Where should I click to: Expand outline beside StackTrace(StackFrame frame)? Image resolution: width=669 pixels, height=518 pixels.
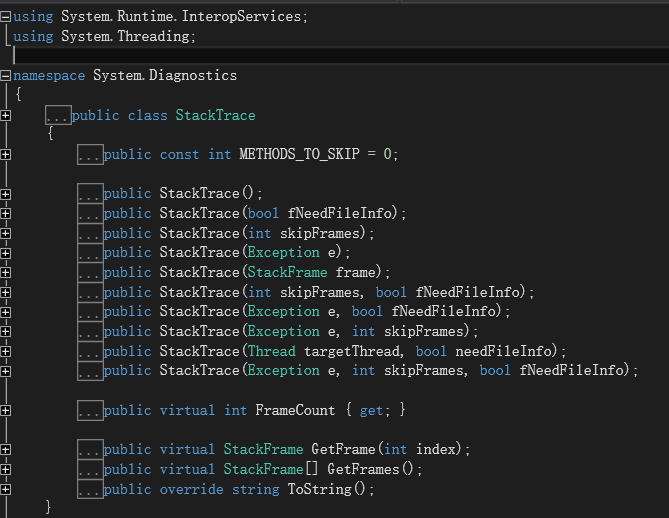(x=6, y=272)
